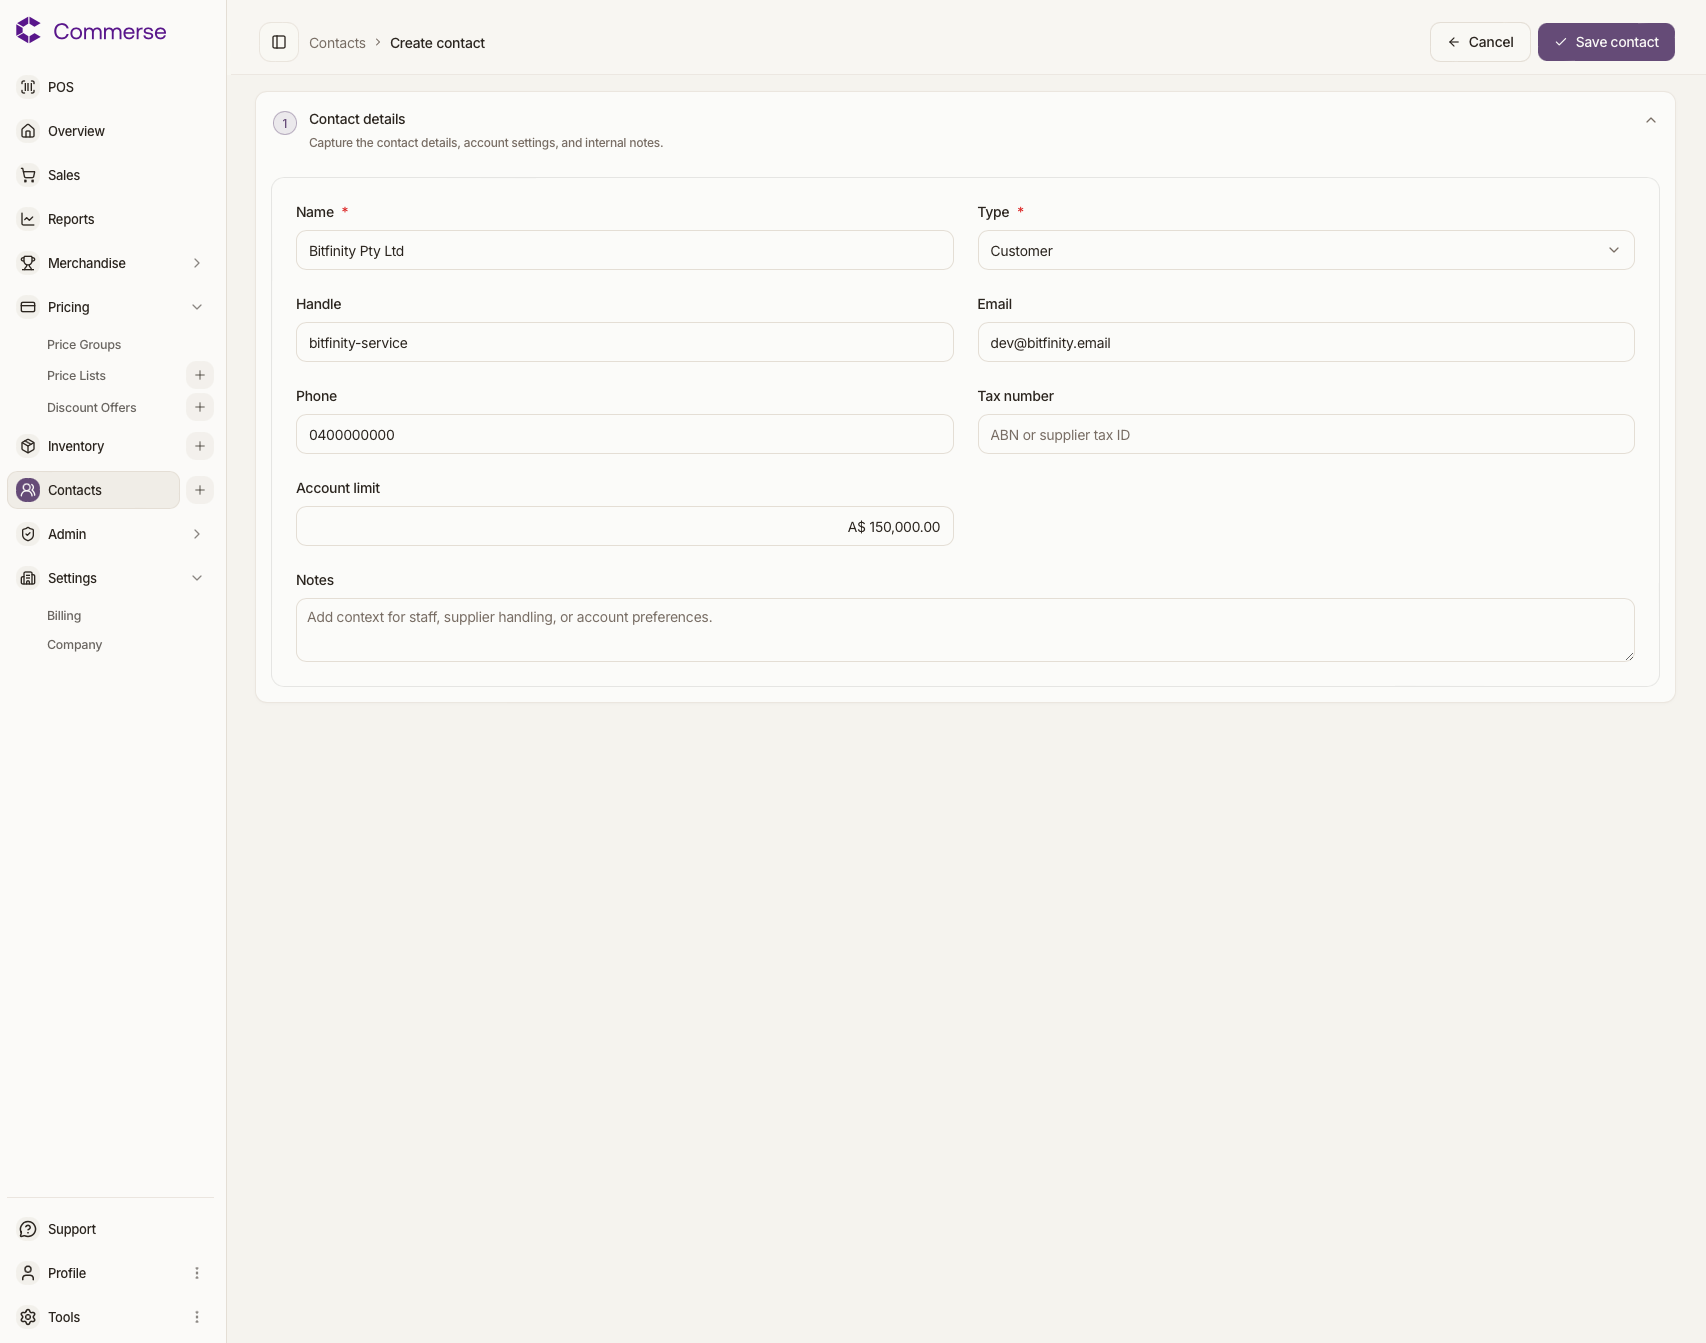This screenshot has height=1343, width=1706.
Task: Open Profile more options menu
Action: 197,1273
